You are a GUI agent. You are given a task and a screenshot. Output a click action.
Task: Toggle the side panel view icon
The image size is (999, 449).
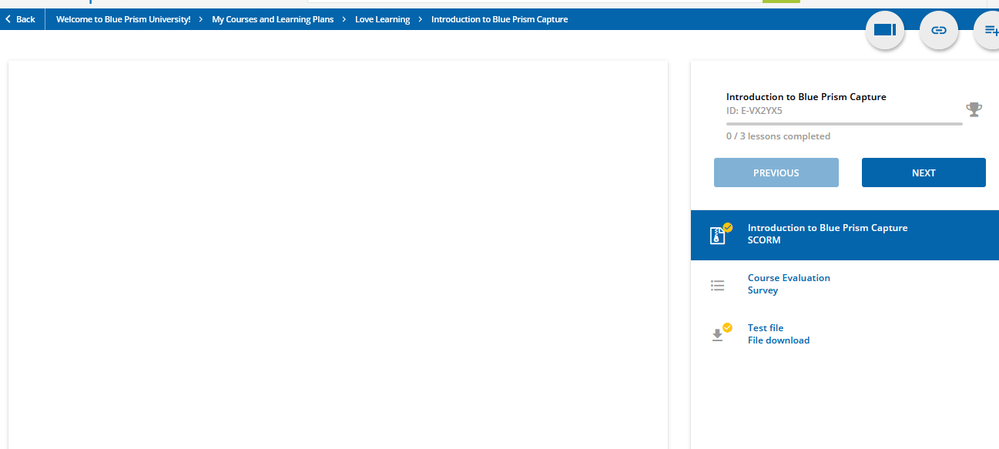[x=885, y=30]
